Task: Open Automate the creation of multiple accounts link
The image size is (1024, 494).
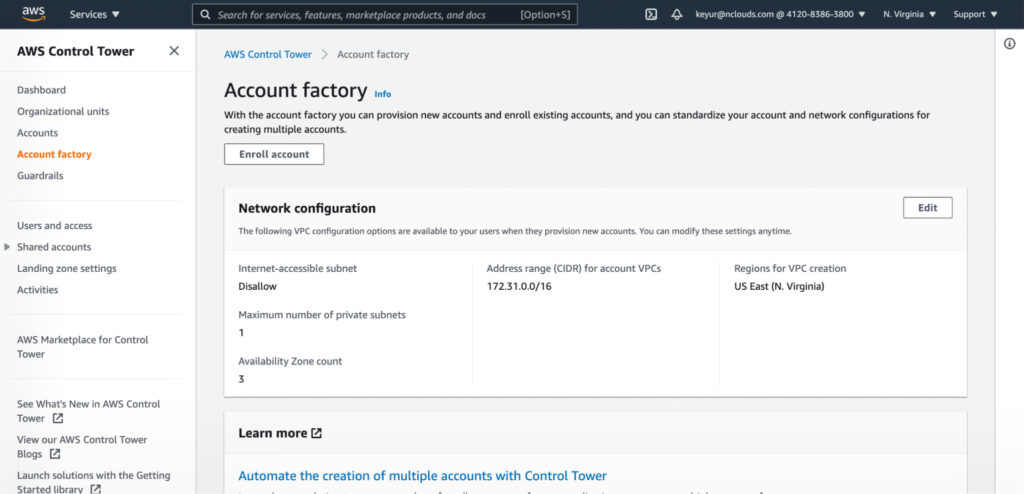Action: [423, 476]
